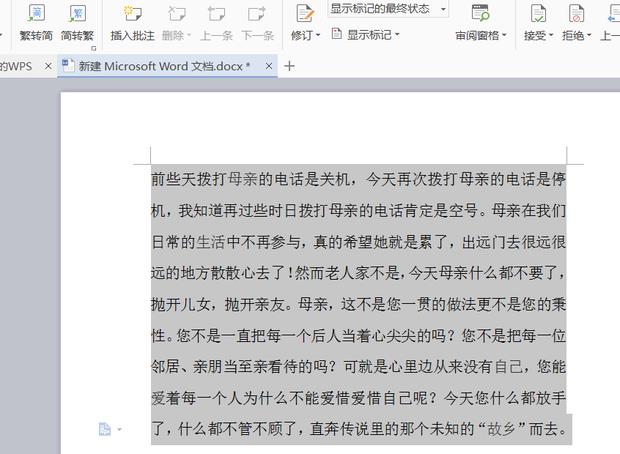Open a new tab with plus button
620x454 pixels.
[x=290, y=66]
